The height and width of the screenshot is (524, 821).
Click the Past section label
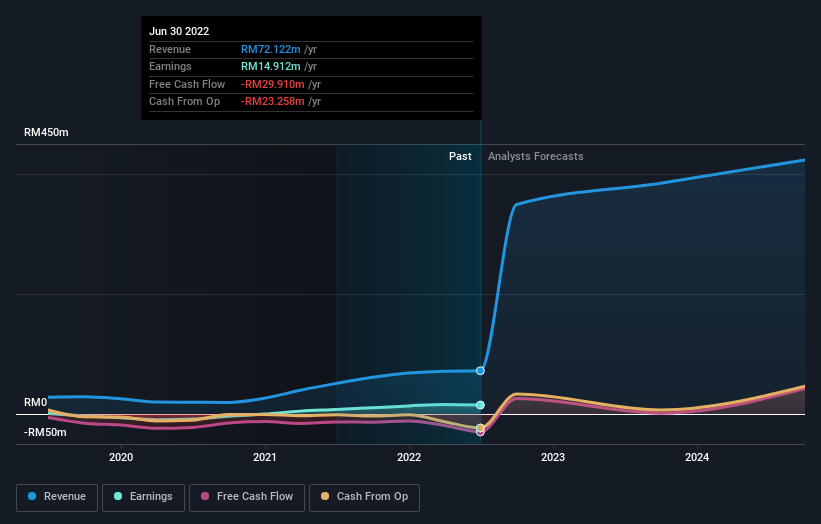(460, 156)
